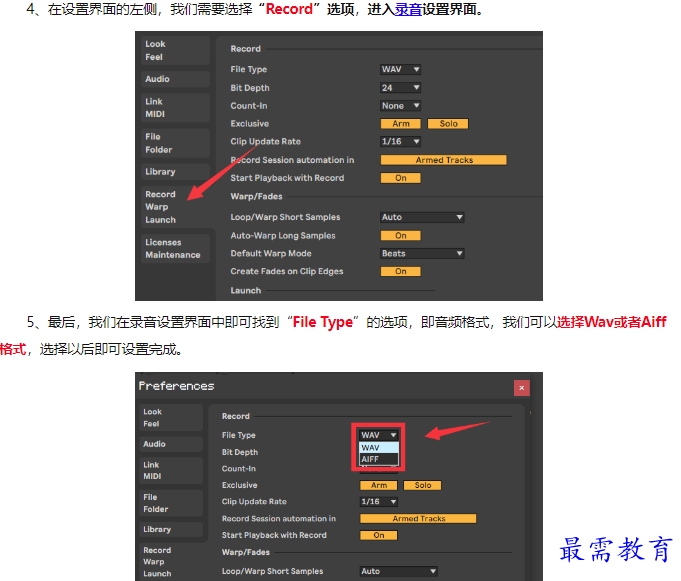Select Library tab in step 4 screenshot
The width and height of the screenshot is (681, 581).
tap(175, 172)
